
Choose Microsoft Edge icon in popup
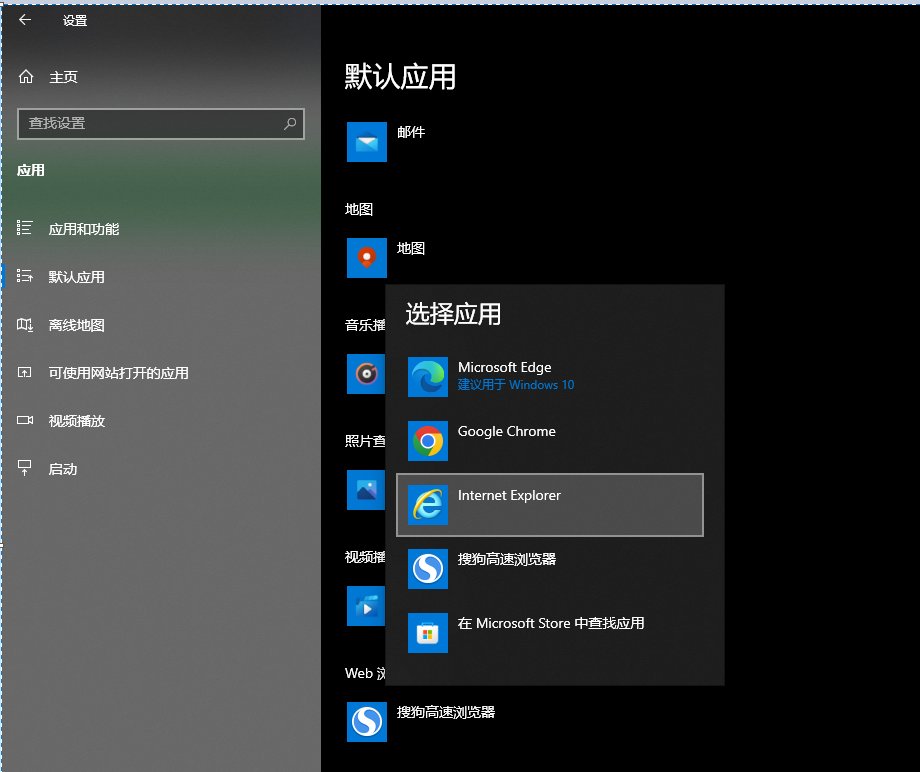(428, 377)
